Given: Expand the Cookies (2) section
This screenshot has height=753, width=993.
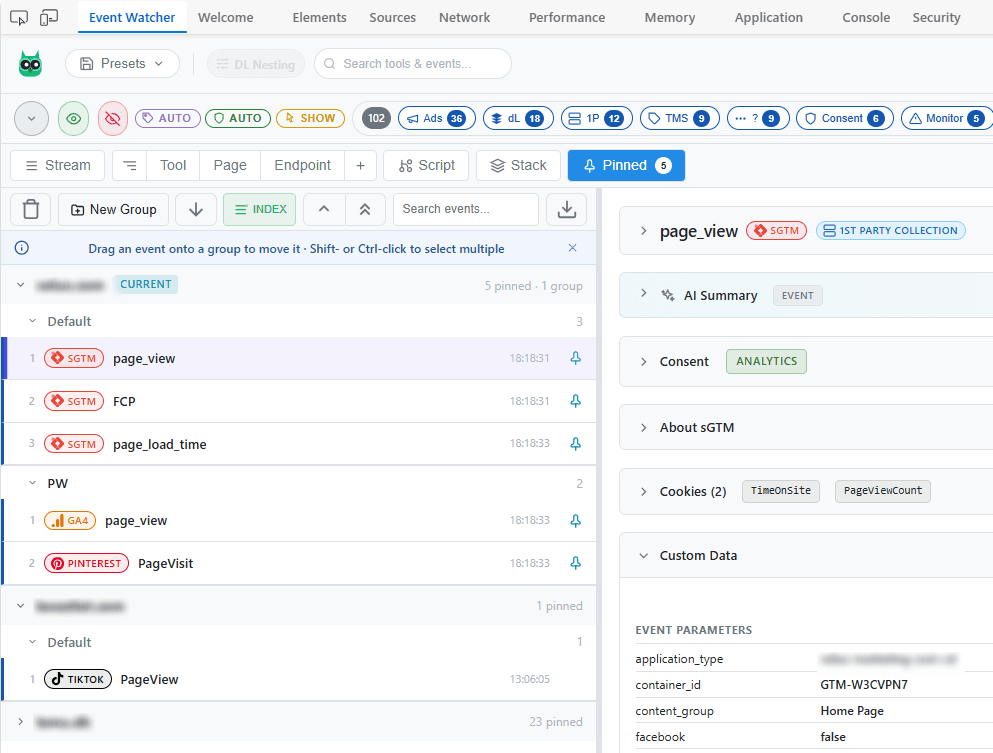Looking at the screenshot, I should (643, 491).
